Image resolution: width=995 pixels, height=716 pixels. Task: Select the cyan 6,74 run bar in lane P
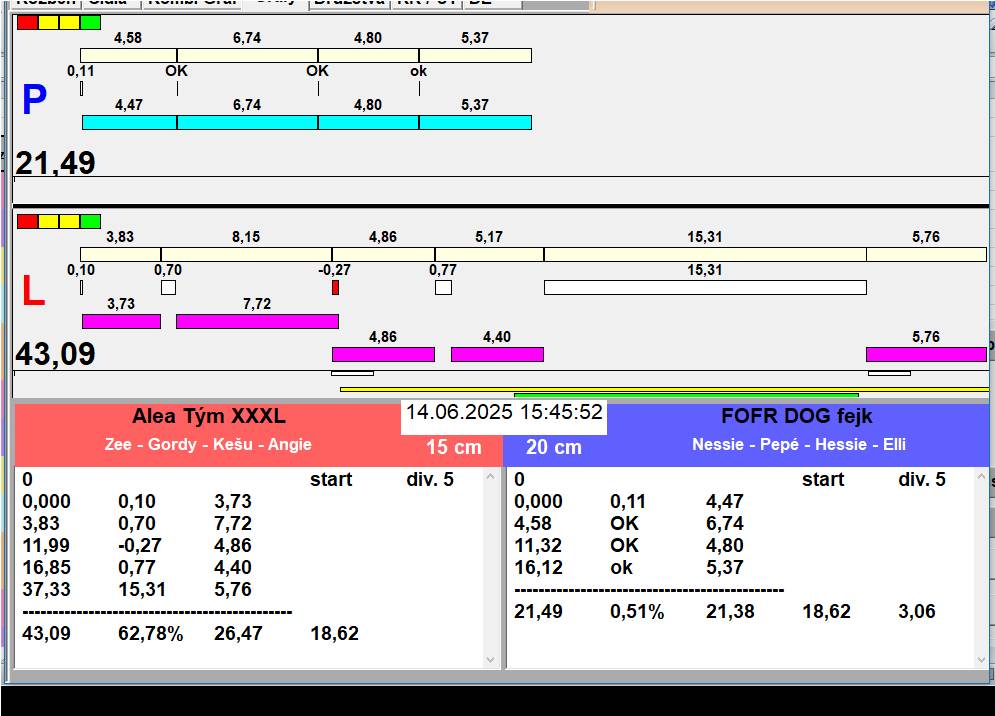[x=247, y=122]
